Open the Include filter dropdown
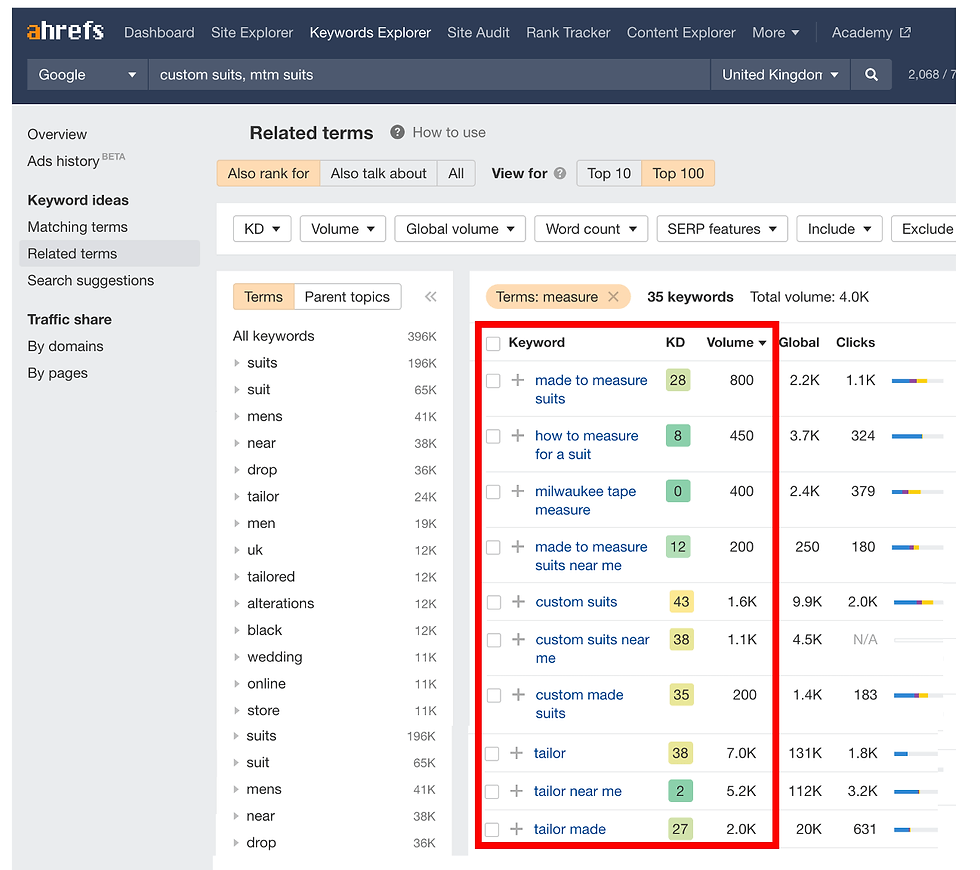The image size is (980, 870). [x=839, y=229]
